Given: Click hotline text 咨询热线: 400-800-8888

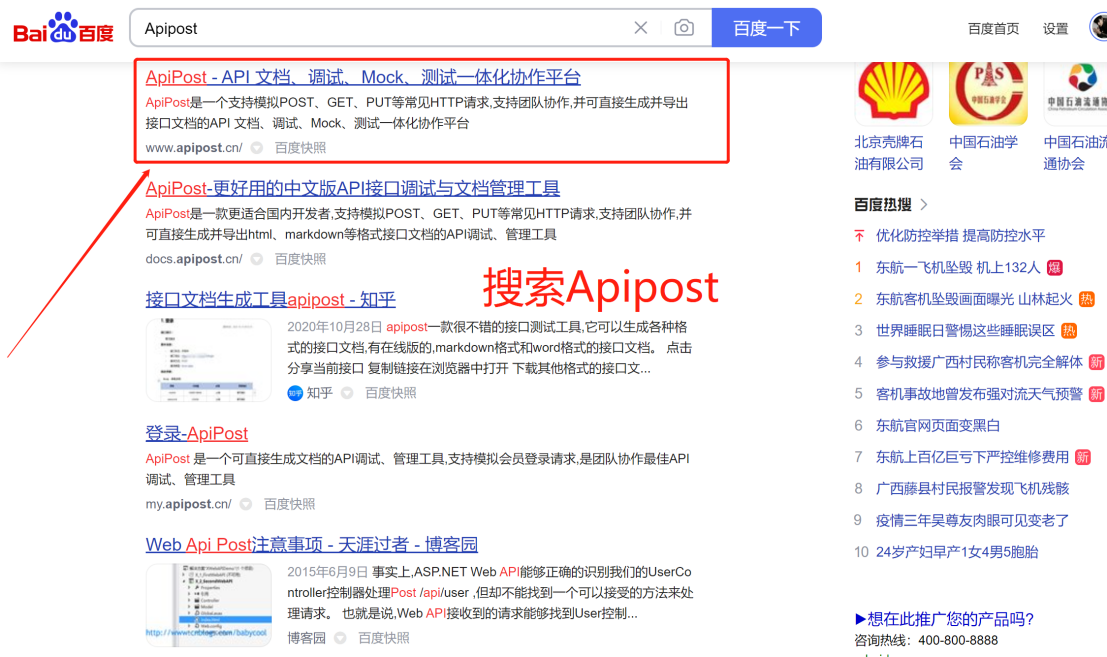Looking at the screenshot, I should click(x=926, y=641).
